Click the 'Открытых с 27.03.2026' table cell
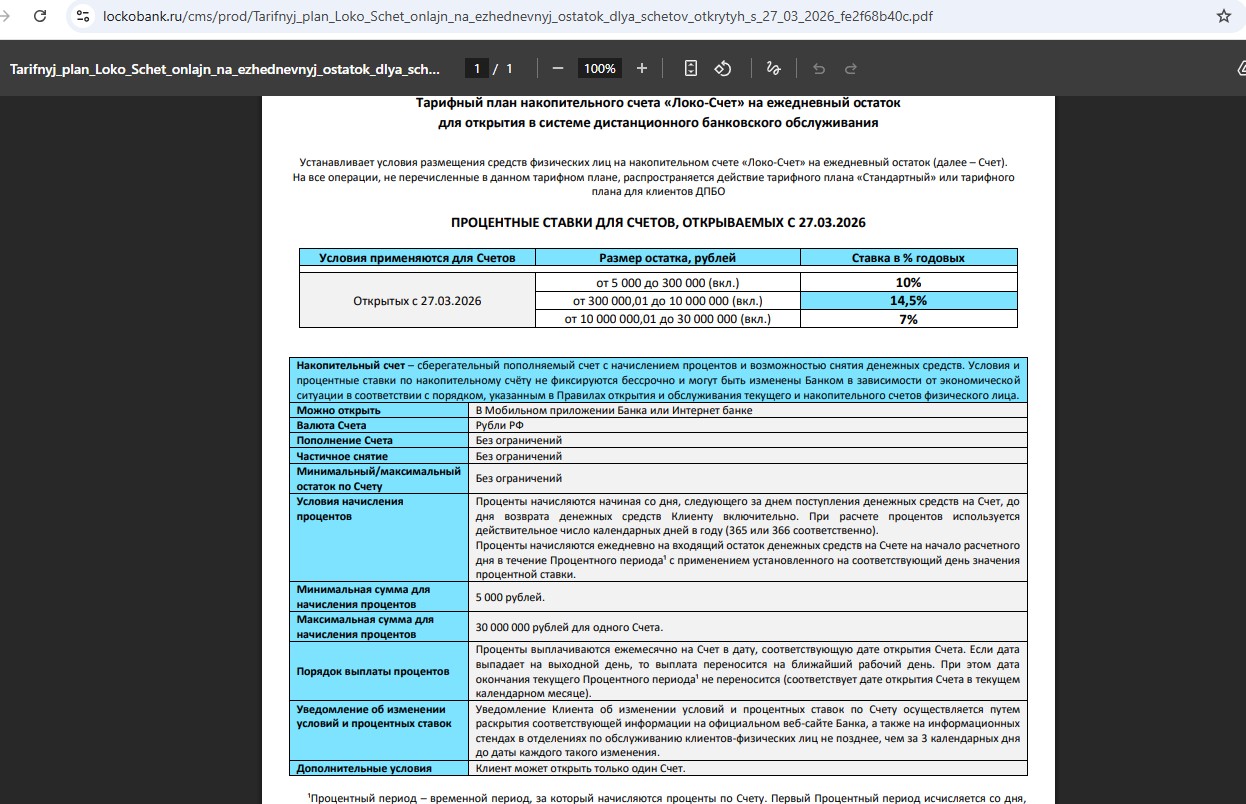This screenshot has width=1246, height=804. pos(417,301)
